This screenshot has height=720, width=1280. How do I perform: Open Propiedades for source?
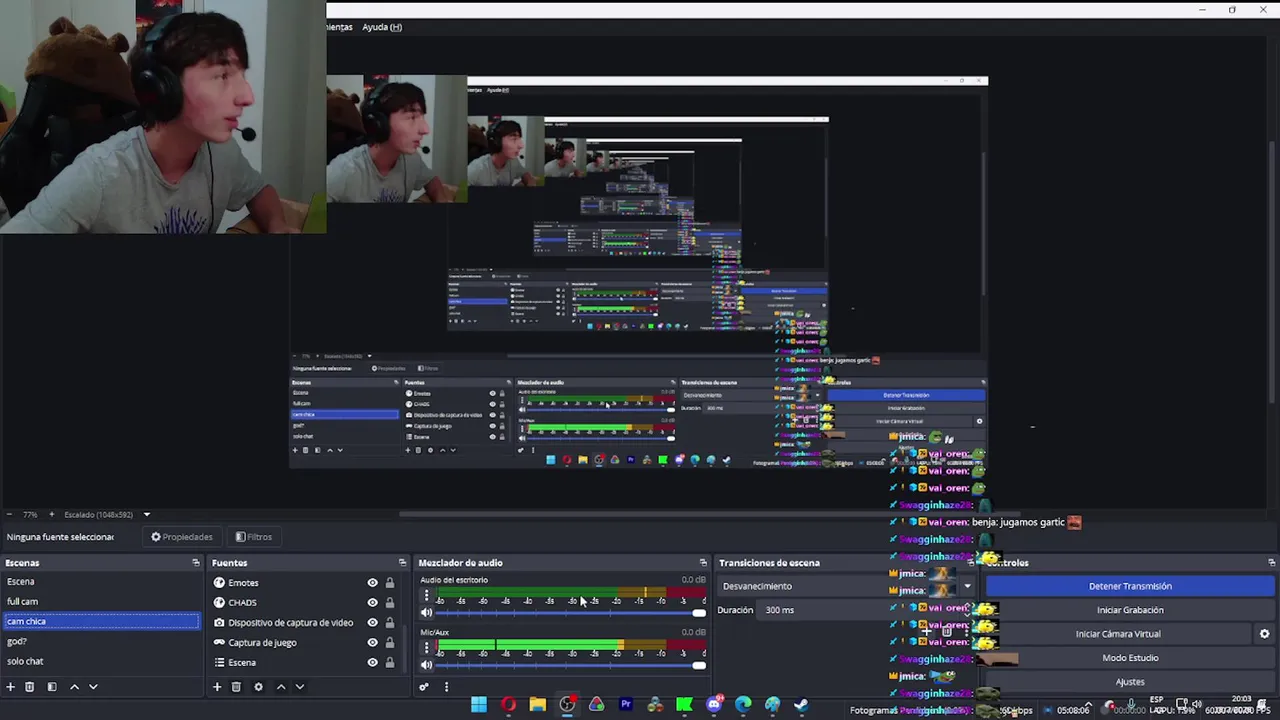coord(182,537)
